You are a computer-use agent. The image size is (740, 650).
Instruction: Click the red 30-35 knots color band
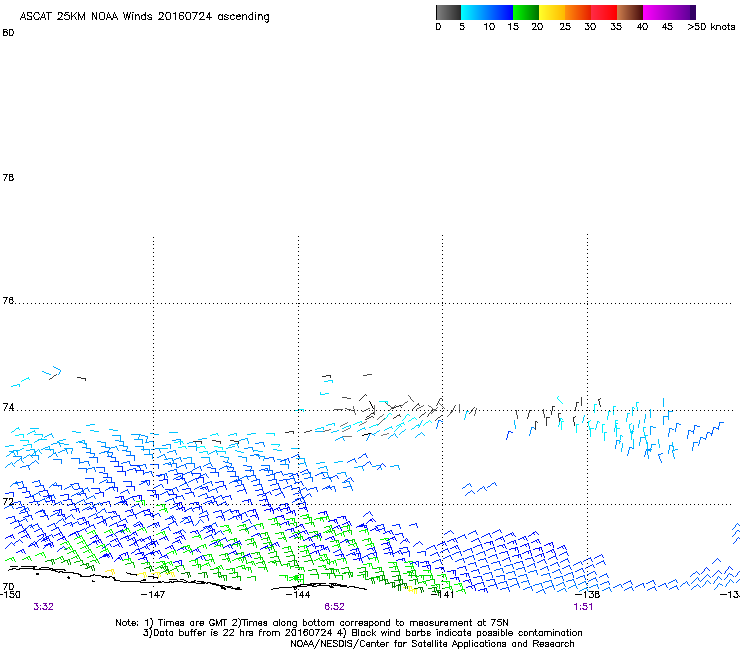(x=604, y=12)
